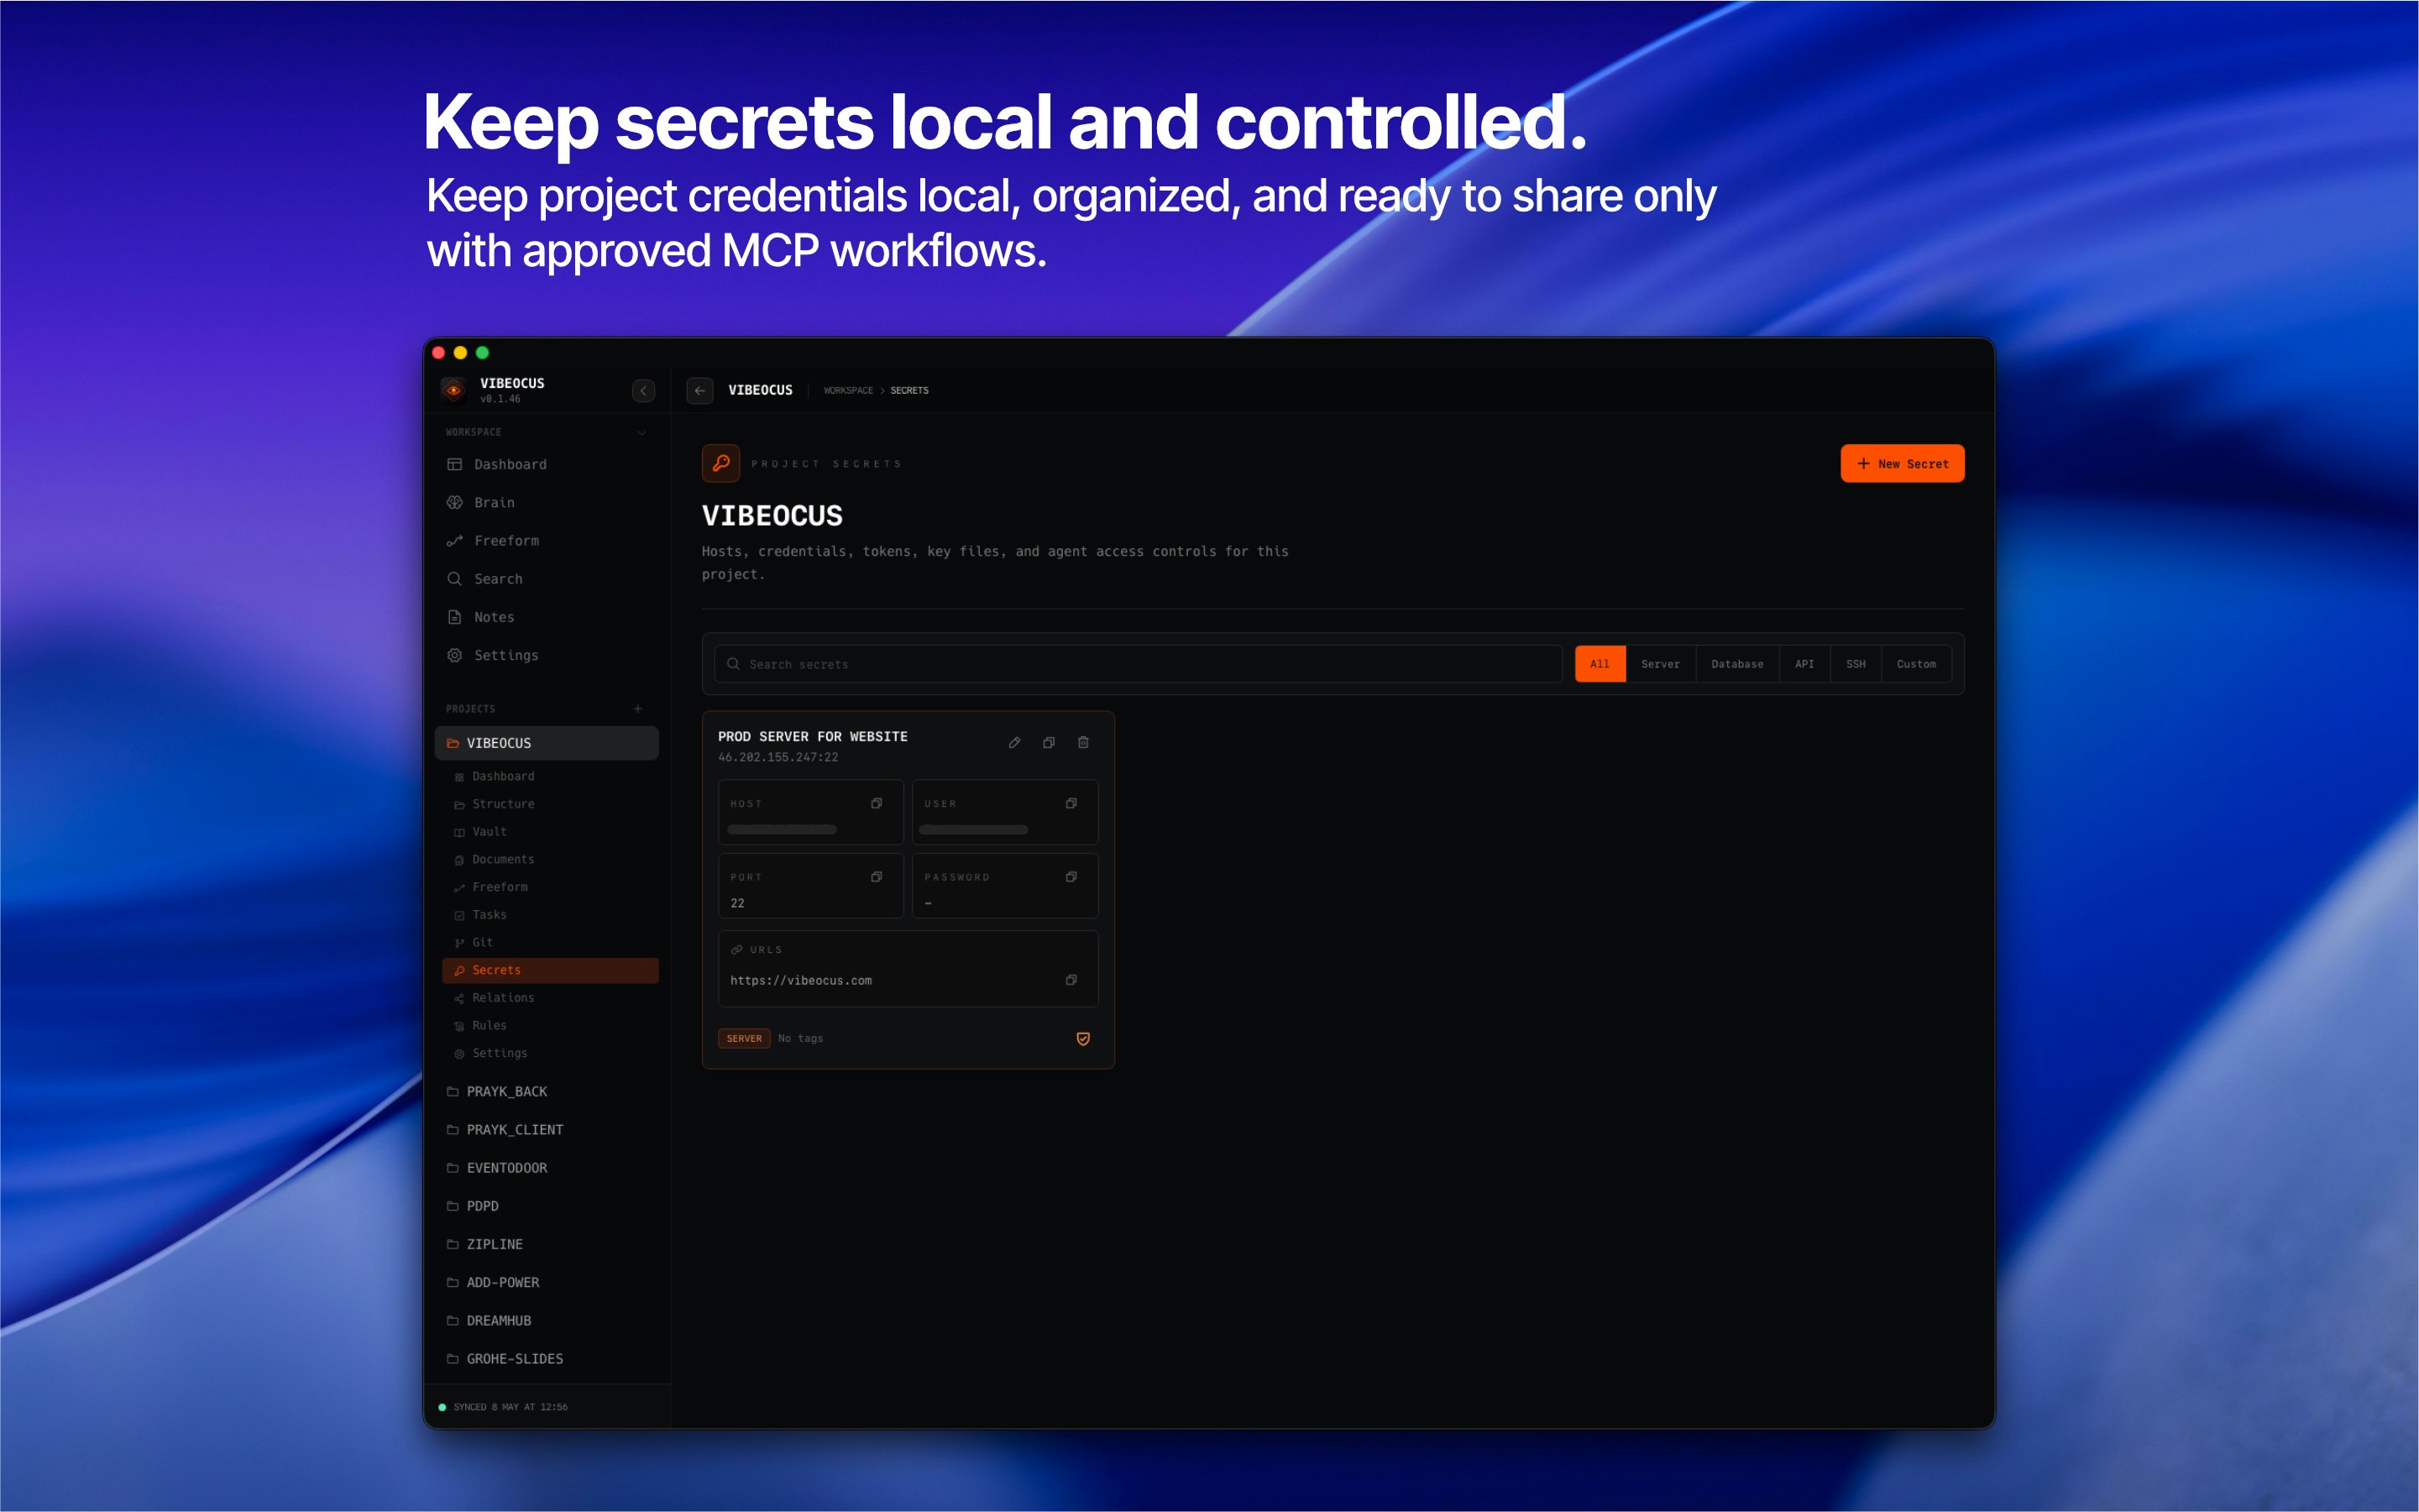Viewport: 2419px width, 1512px height.
Task: Filter secrets by API
Action: point(1804,664)
